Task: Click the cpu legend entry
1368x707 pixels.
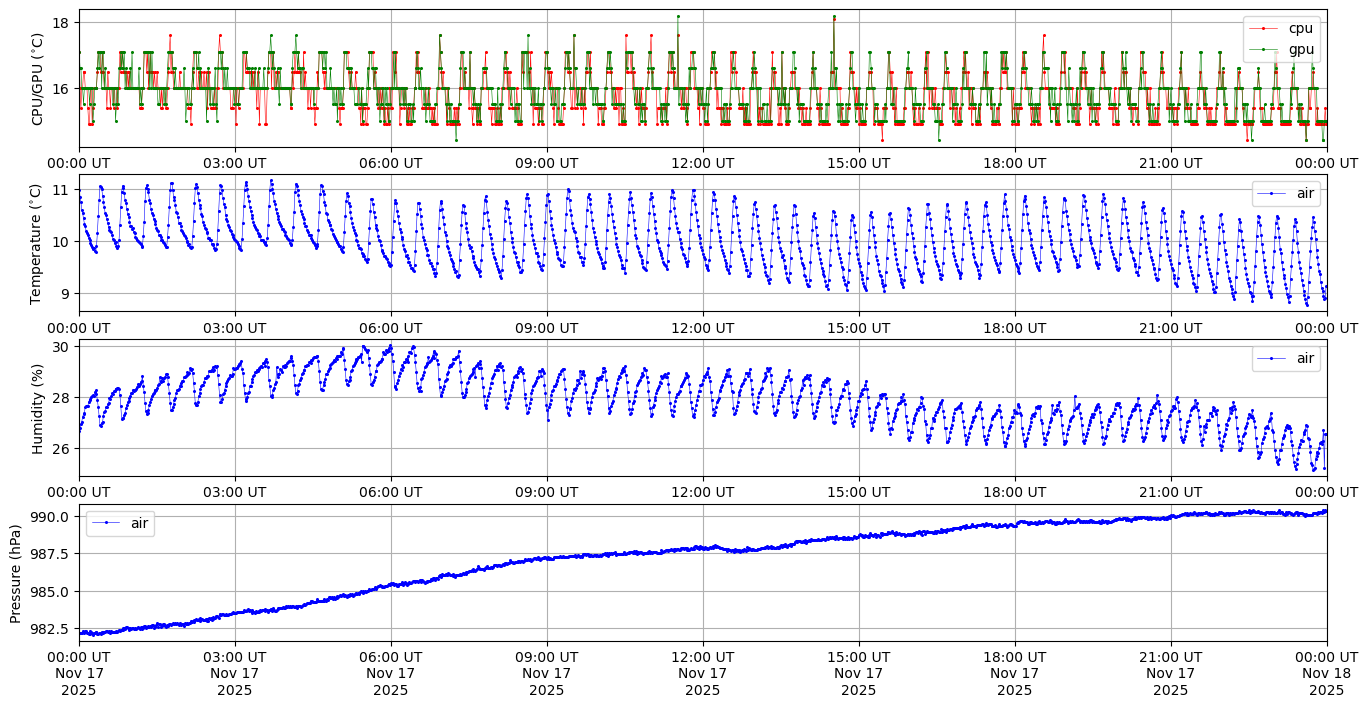Action: (x=1300, y=28)
